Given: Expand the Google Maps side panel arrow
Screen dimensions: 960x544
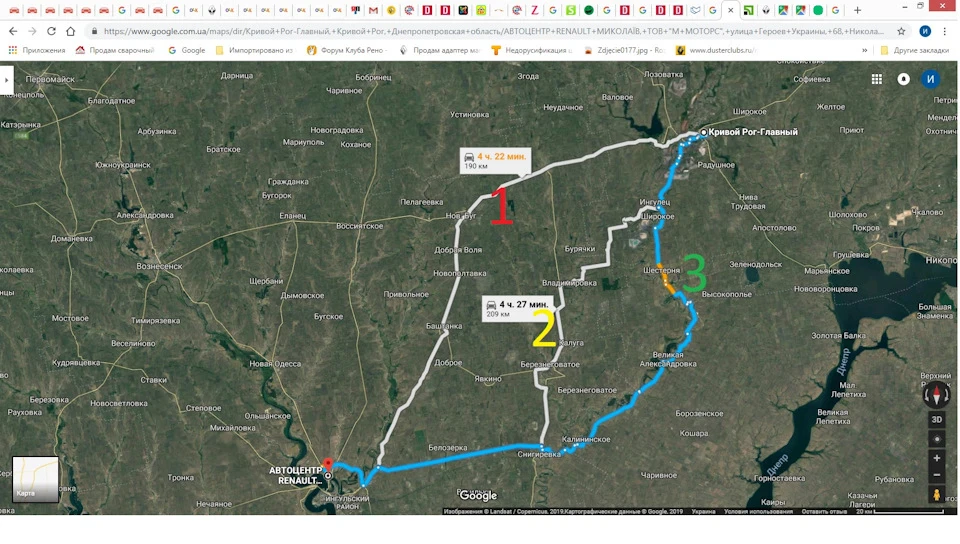Looking at the screenshot, I should (6, 80).
